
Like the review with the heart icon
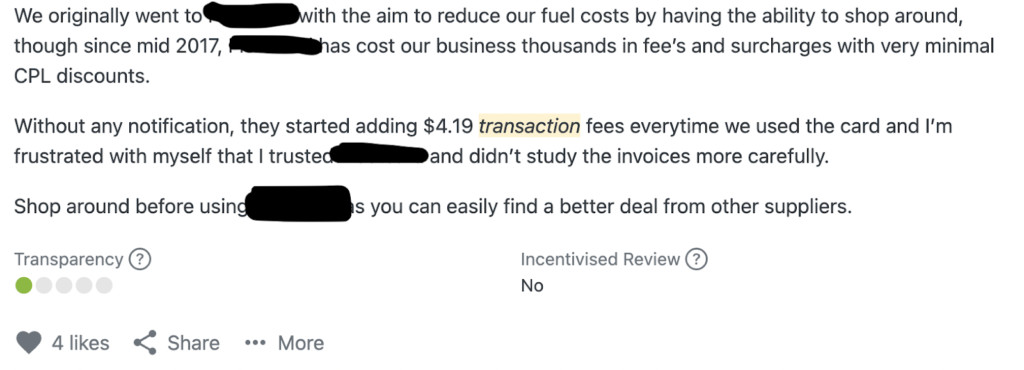[29, 343]
